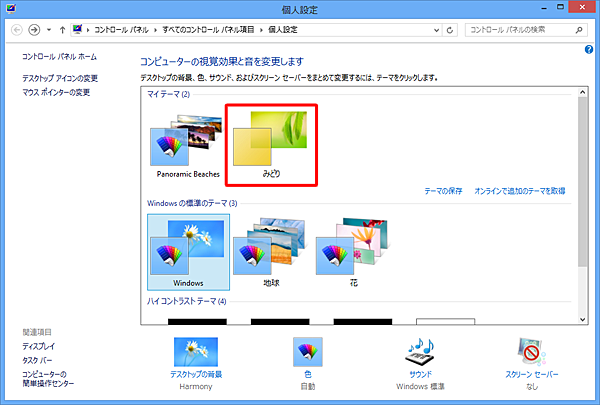Click the theme list scrollbar thumb
This screenshot has width=600, height=405.
(x=582, y=181)
